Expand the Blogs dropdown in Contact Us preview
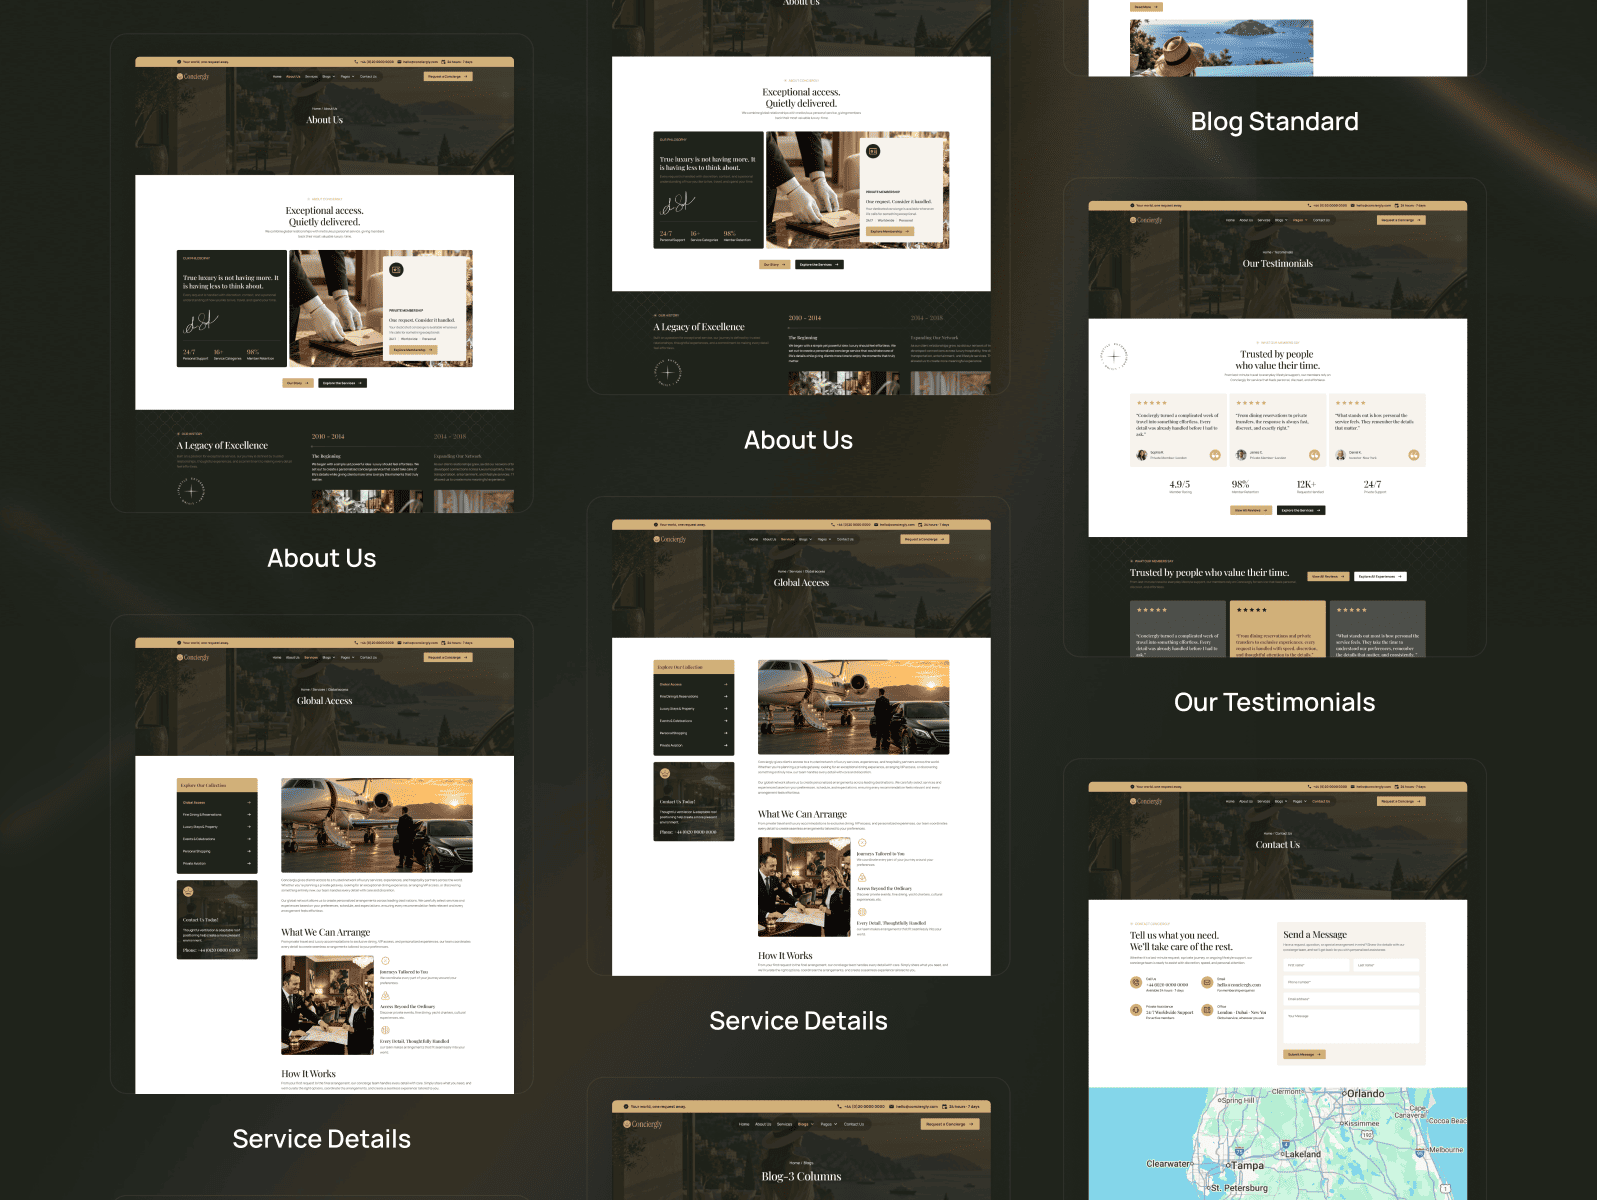The height and width of the screenshot is (1200, 1597). tap(1281, 801)
